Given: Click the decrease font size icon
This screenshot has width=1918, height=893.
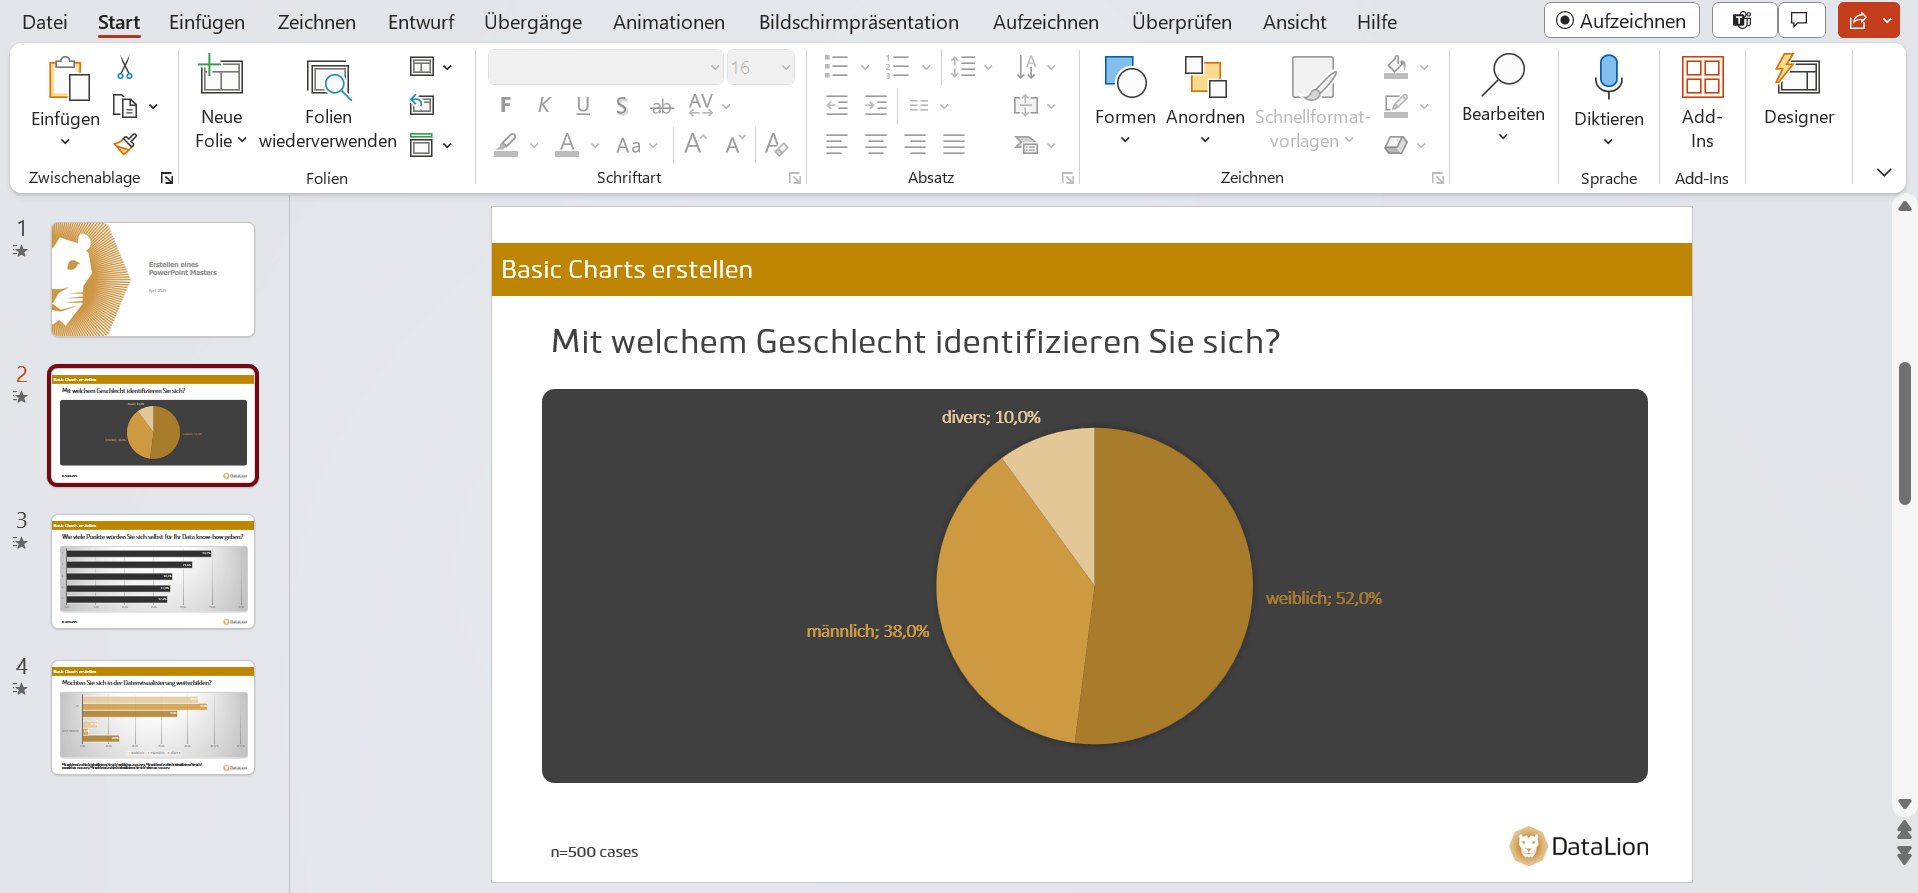Looking at the screenshot, I should pos(735,145).
